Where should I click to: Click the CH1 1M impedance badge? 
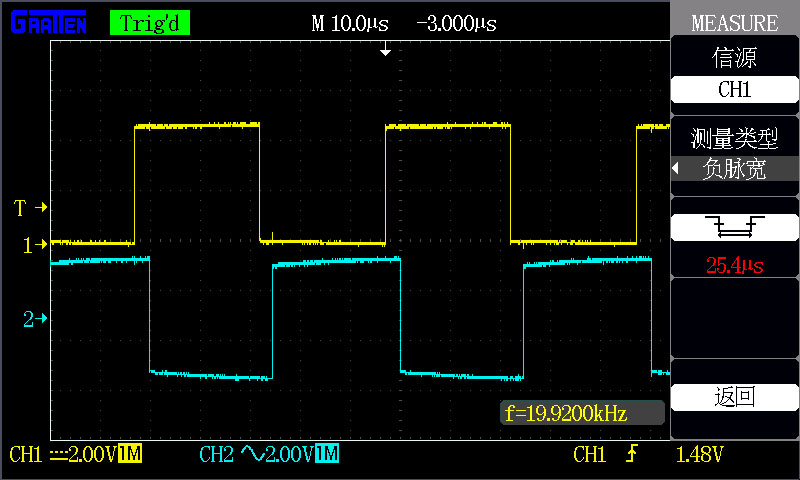[x=130, y=454]
